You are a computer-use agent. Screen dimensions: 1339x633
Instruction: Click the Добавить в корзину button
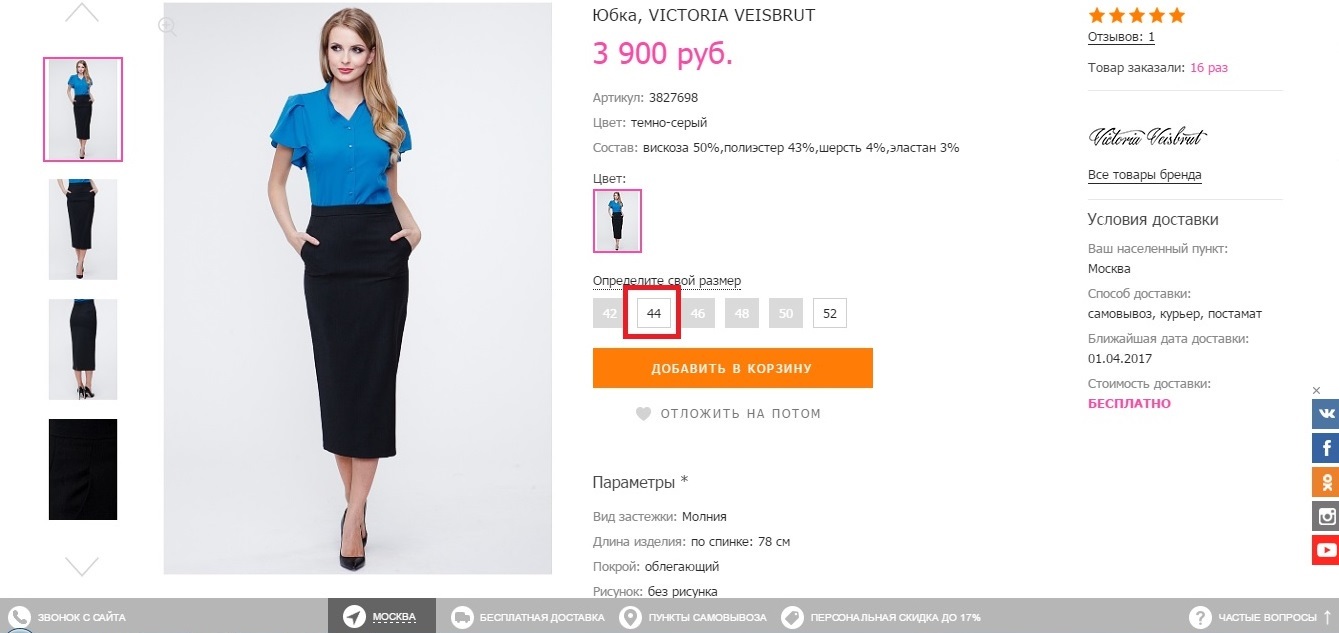pyautogui.click(x=732, y=368)
